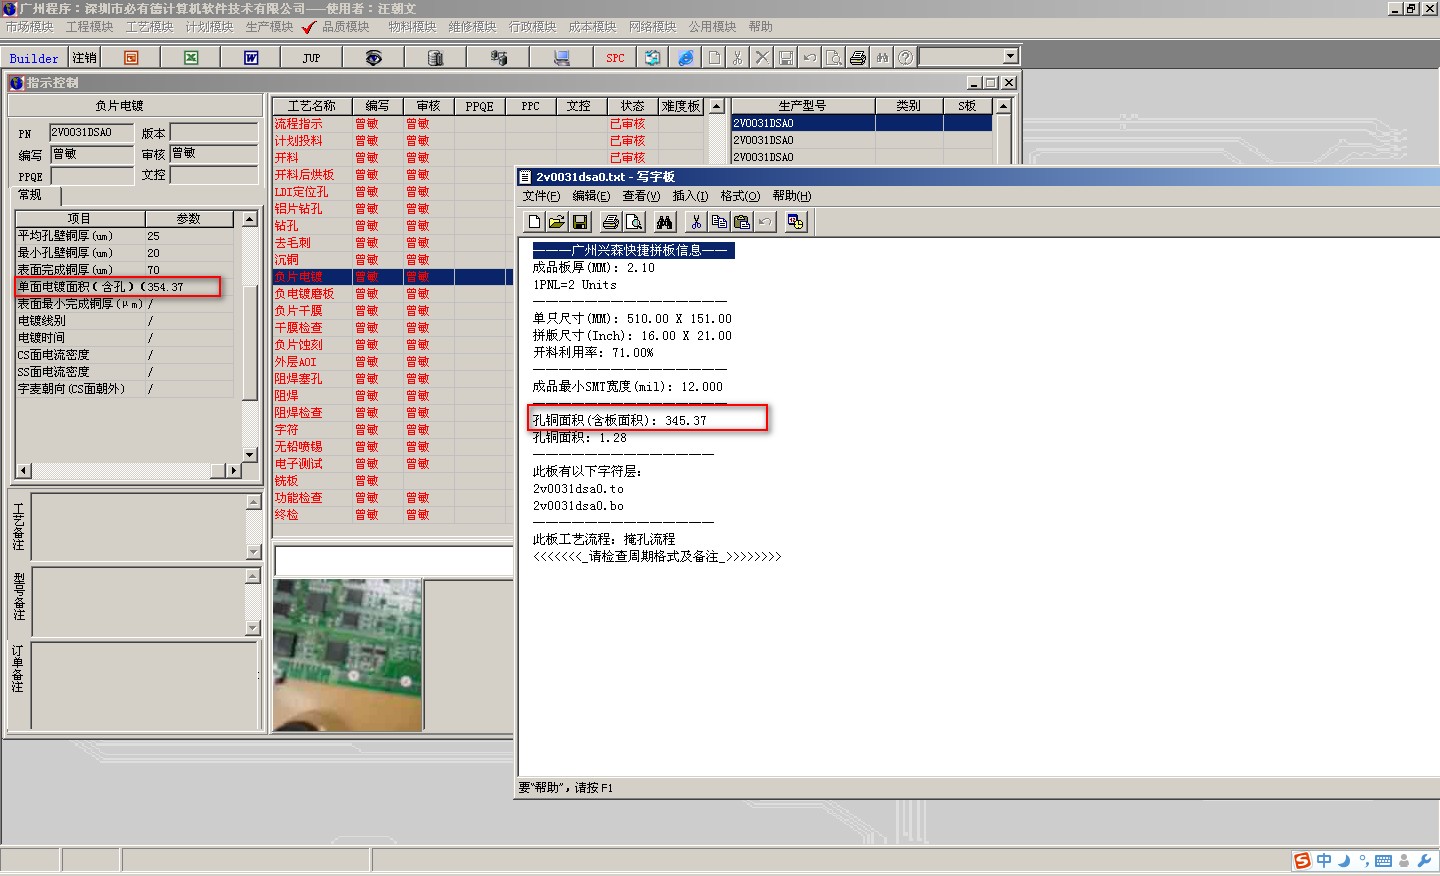This screenshot has width=1440, height=876.
Task: Click the 版本 input field
Action: pos(214,132)
